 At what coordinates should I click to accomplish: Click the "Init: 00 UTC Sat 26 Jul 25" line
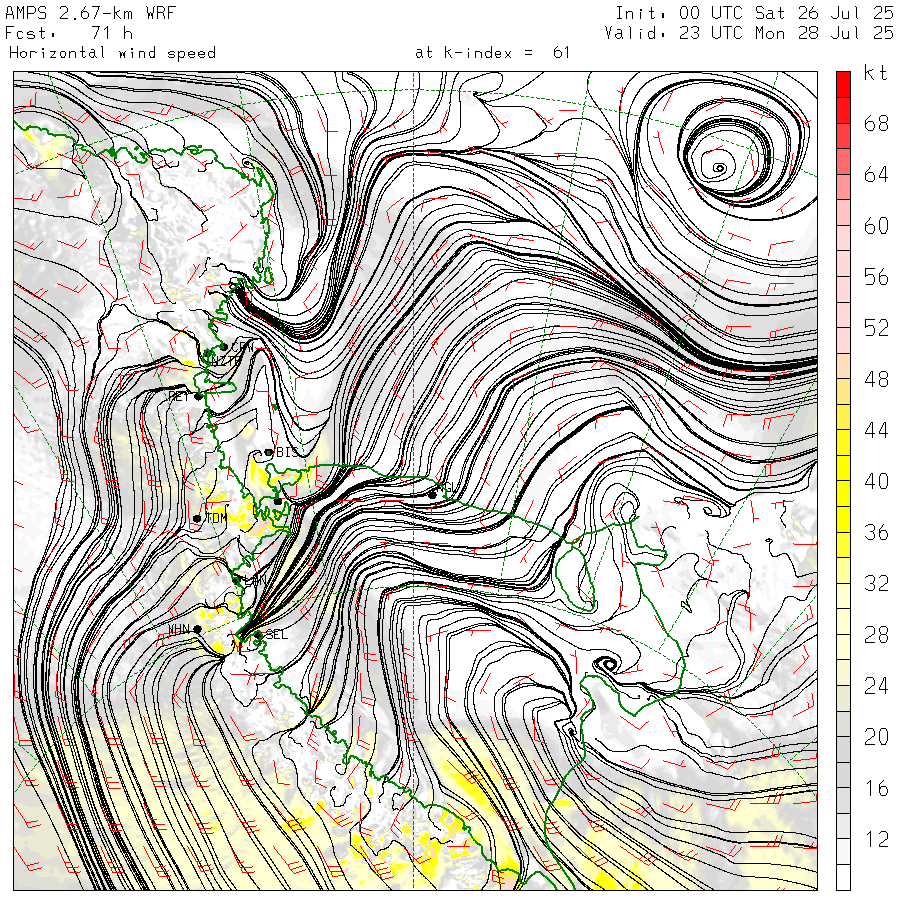click(x=754, y=13)
